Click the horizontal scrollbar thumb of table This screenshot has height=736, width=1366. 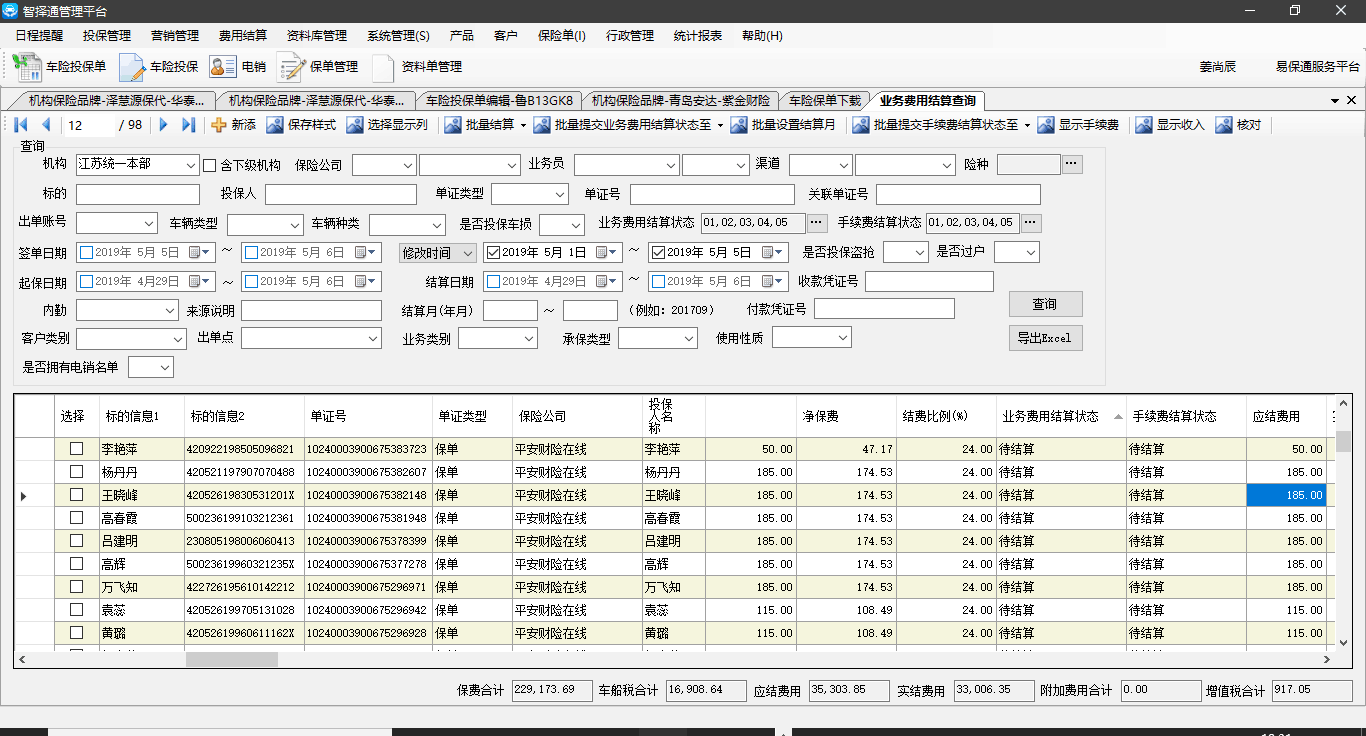(231, 659)
